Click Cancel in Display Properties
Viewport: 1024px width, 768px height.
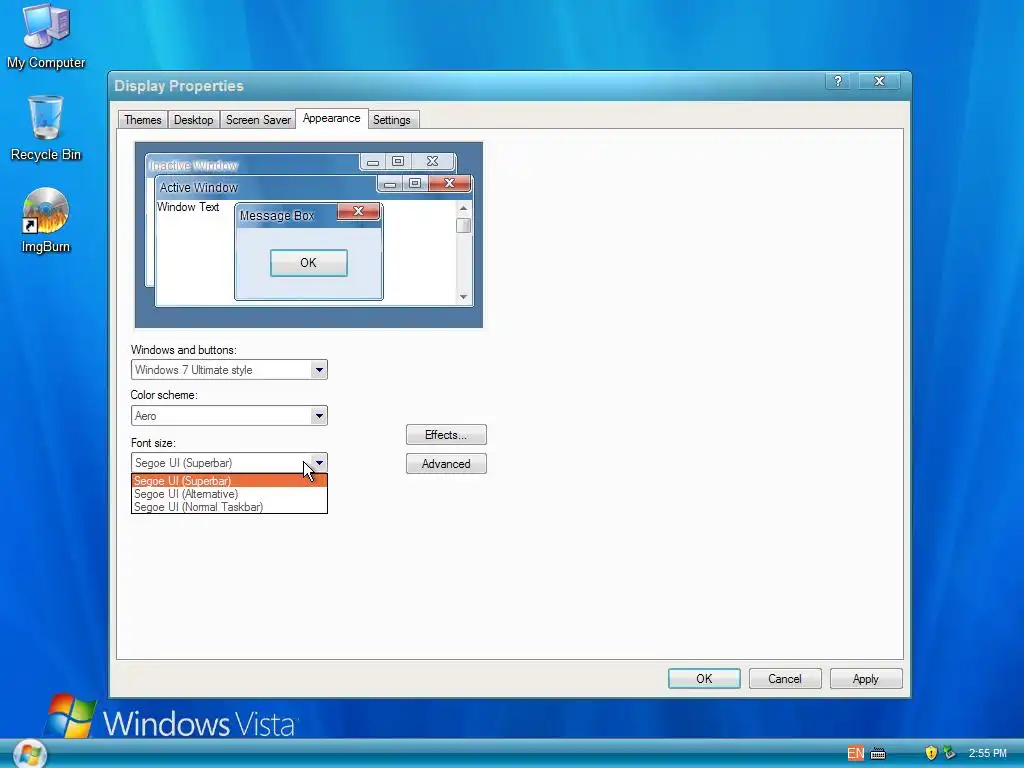[784, 679]
